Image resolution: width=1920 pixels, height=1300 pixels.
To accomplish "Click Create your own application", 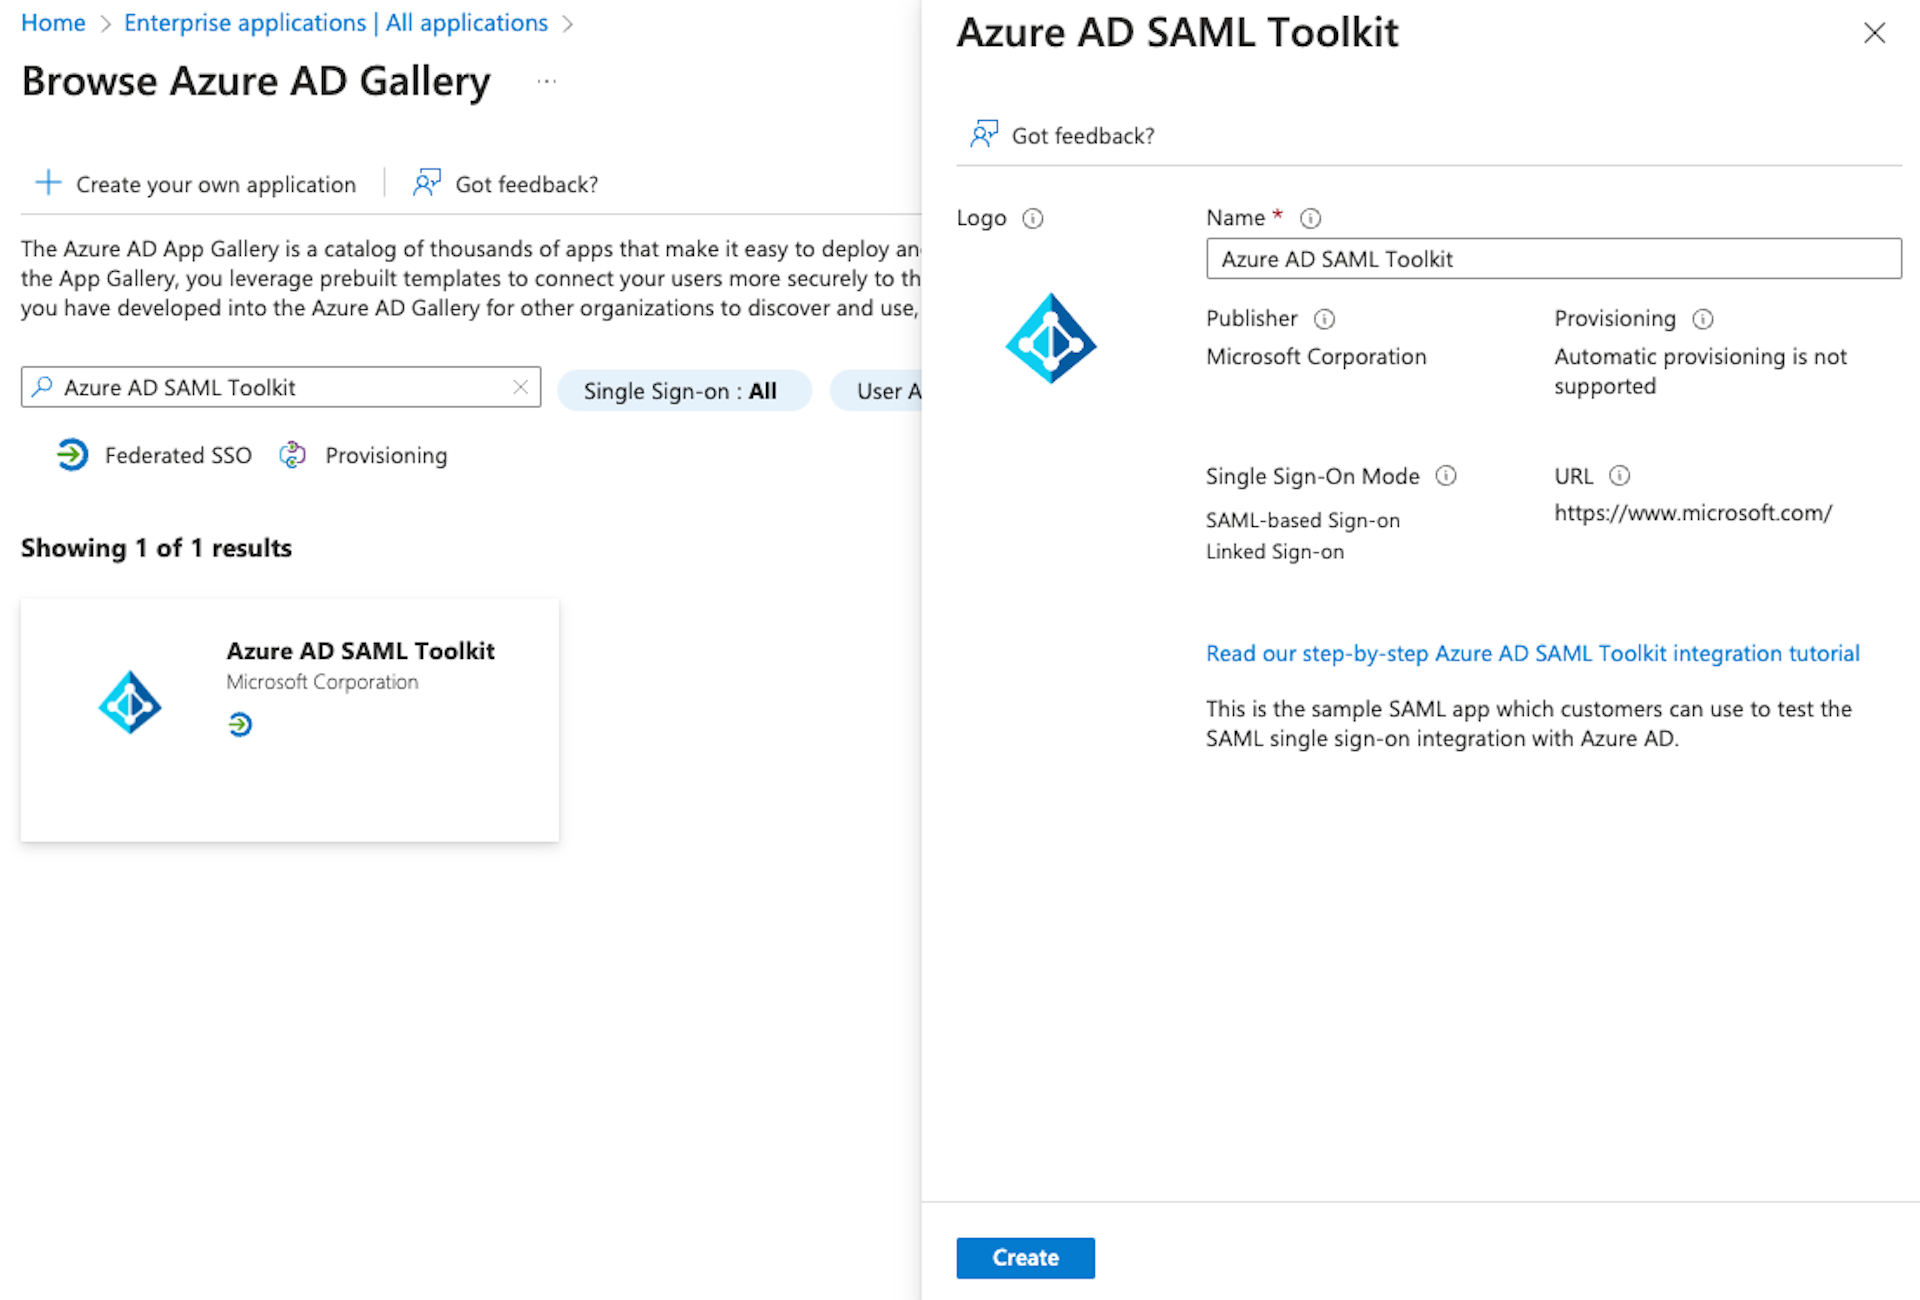I will point(197,184).
